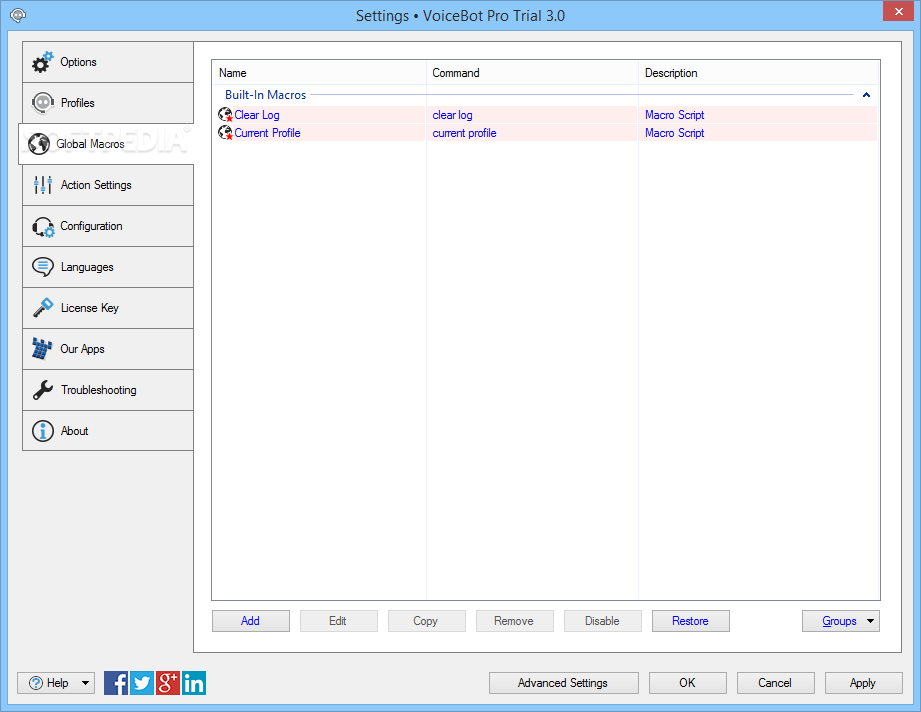Sort by the Name column header
Viewport: 921px width, 712px height.
click(319, 73)
